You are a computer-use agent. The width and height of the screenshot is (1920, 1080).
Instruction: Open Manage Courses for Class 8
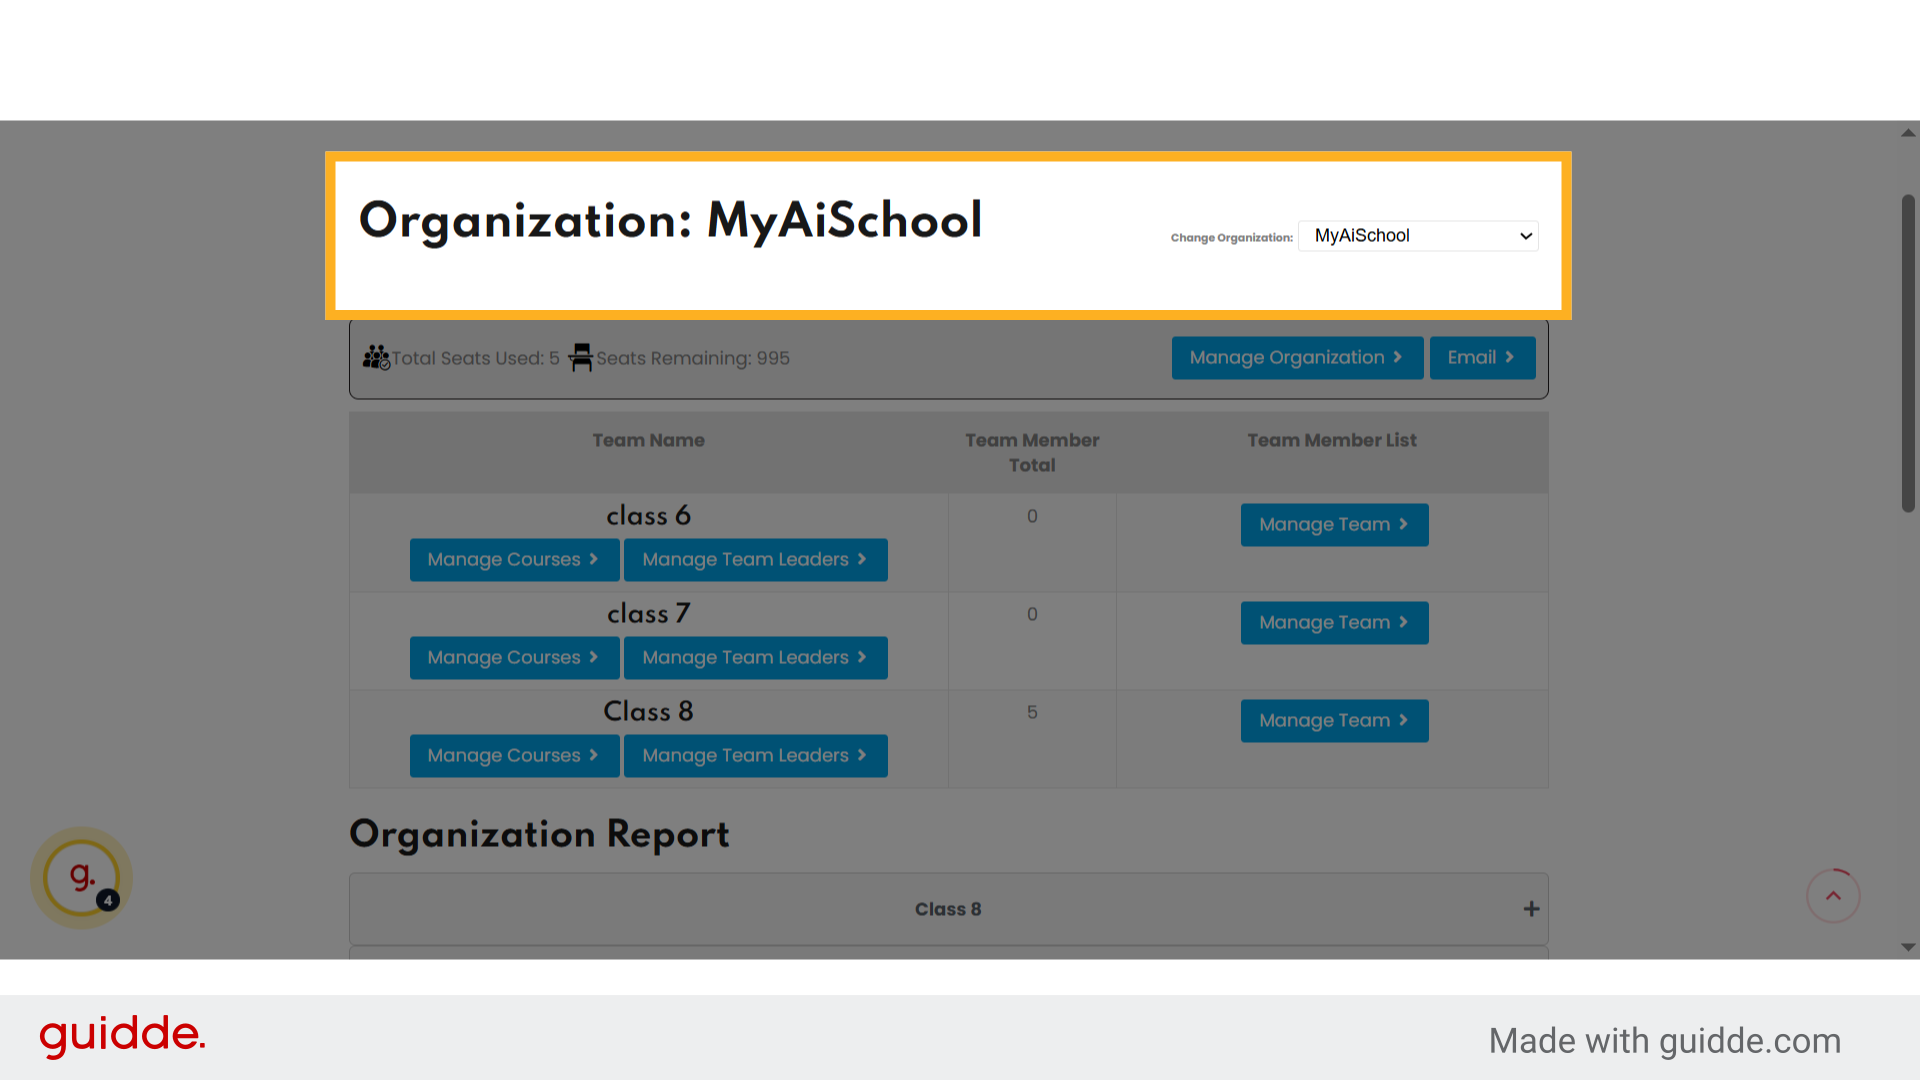(x=514, y=755)
